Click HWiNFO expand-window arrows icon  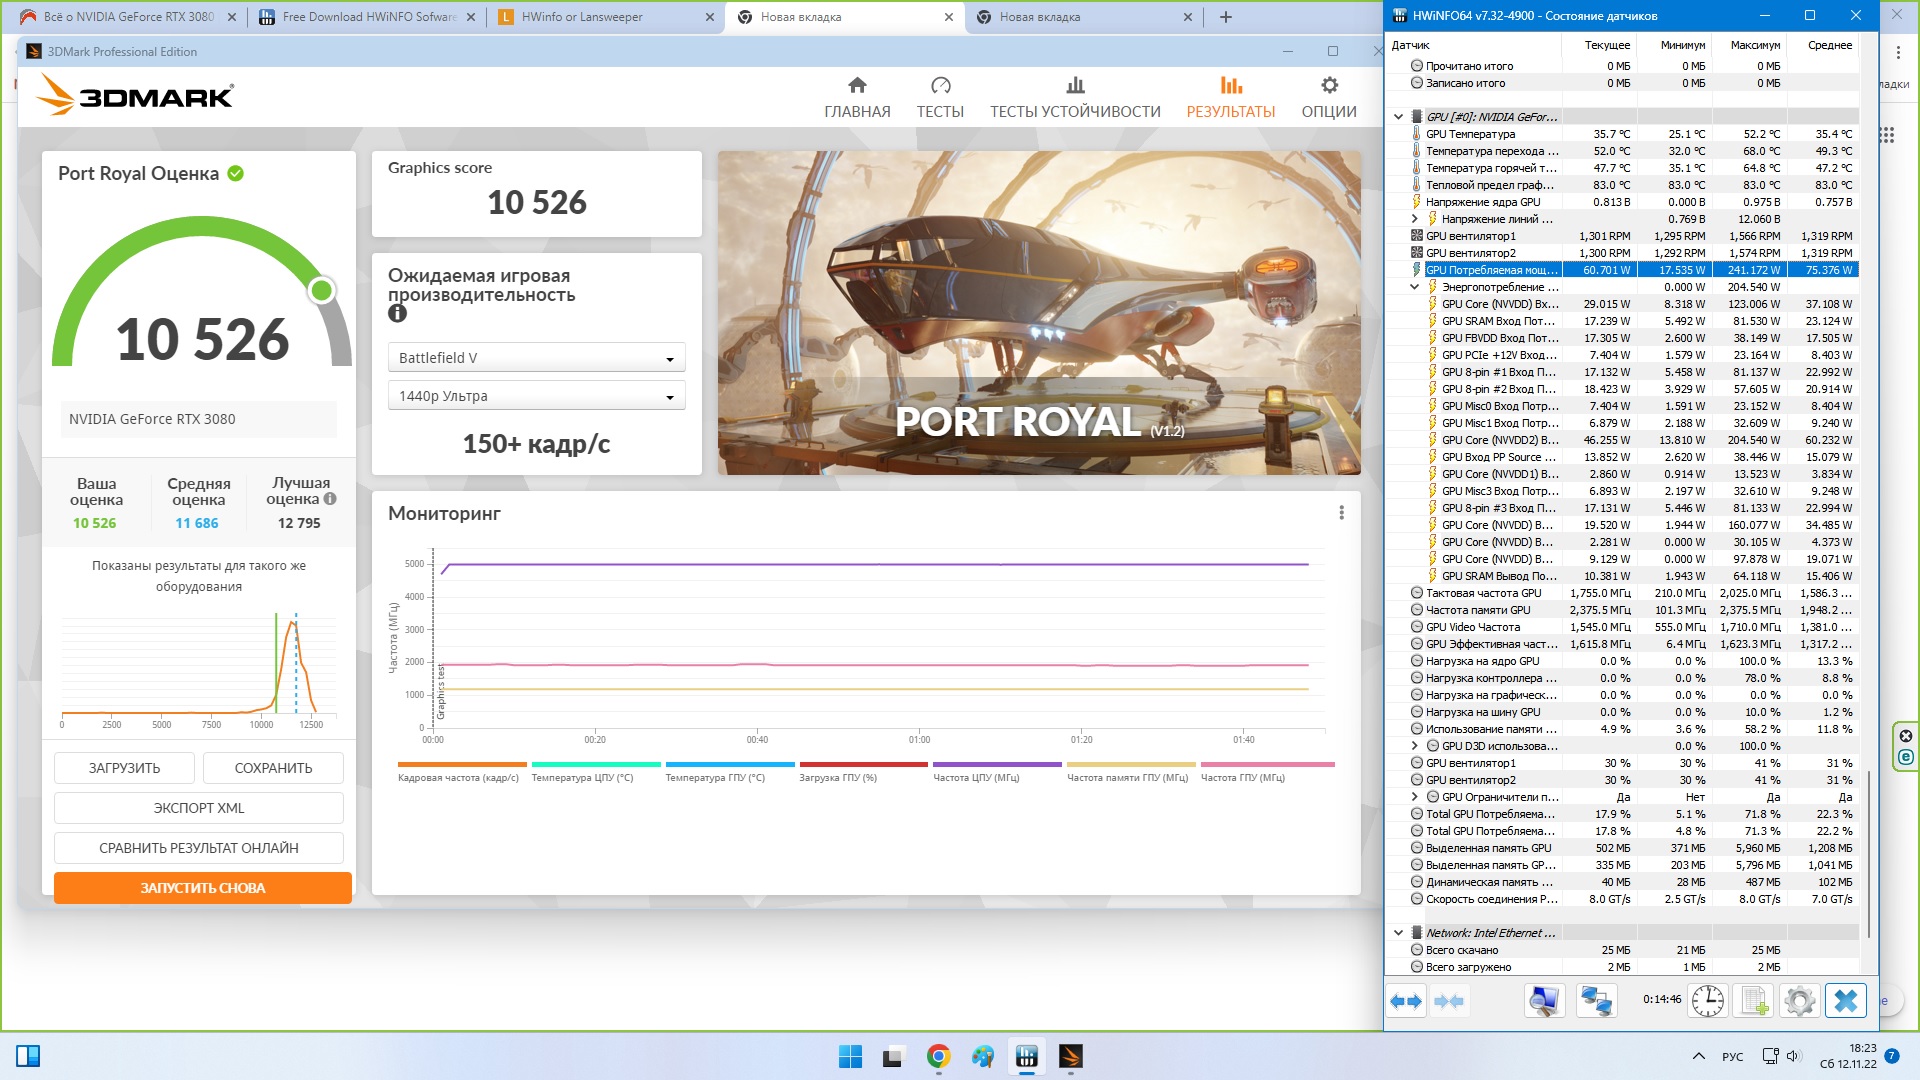coord(1406,1000)
